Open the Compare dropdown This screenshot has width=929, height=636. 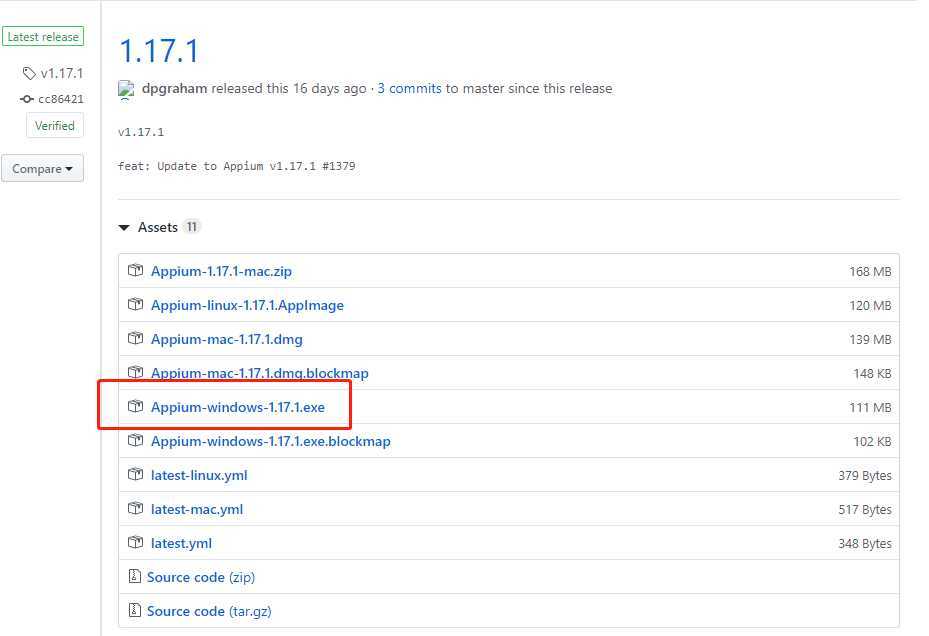point(42,168)
